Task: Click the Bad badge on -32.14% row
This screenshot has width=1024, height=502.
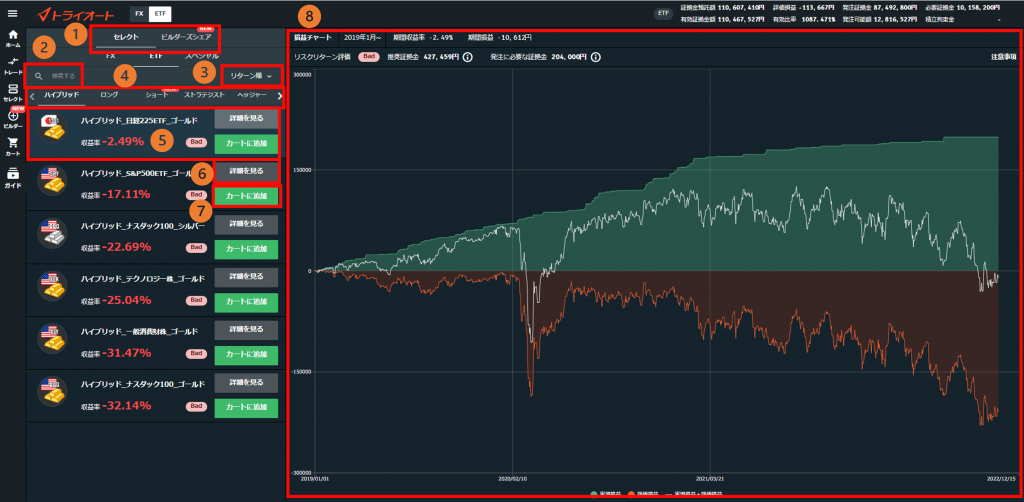Action: pos(196,406)
